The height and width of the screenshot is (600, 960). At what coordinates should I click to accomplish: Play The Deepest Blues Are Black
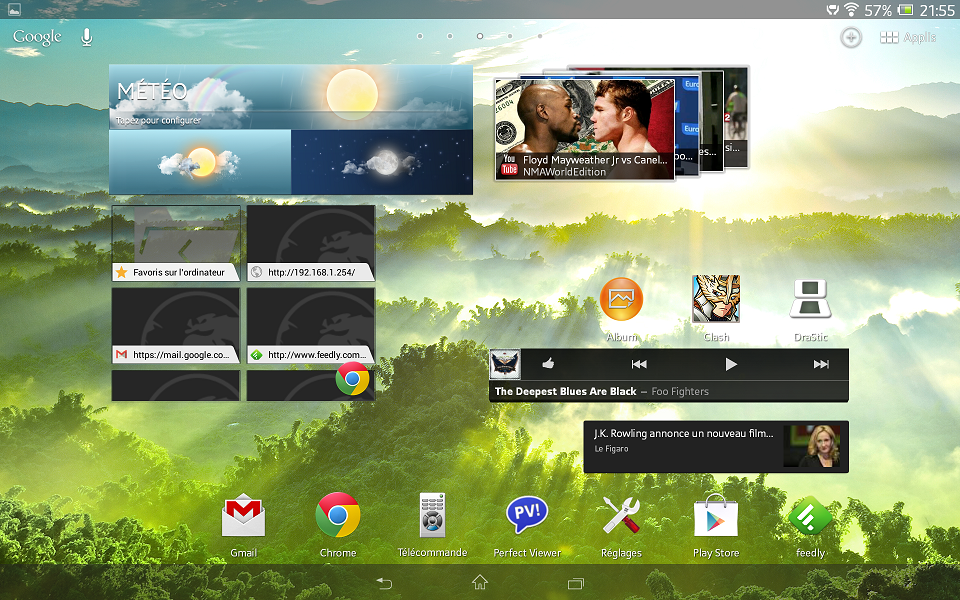pyautogui.click(x=730, y=364)
